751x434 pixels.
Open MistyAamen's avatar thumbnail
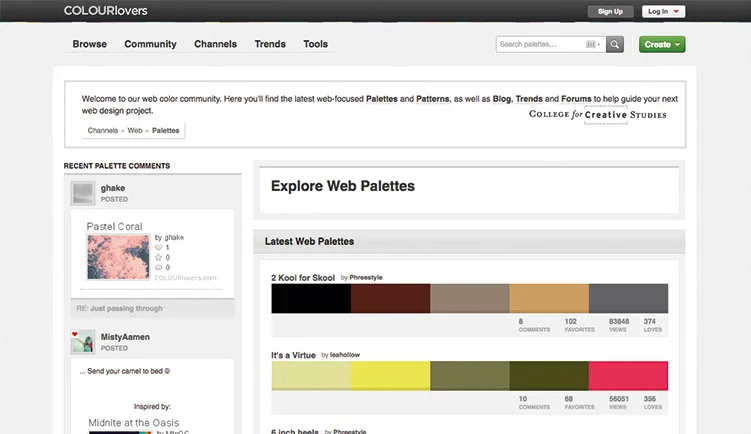coord(83,342)
